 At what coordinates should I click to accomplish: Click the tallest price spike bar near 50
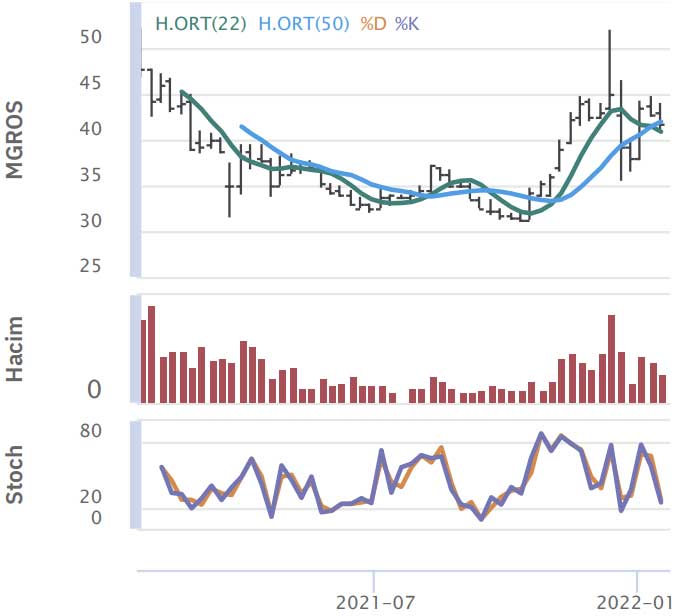tap(610, 69)
